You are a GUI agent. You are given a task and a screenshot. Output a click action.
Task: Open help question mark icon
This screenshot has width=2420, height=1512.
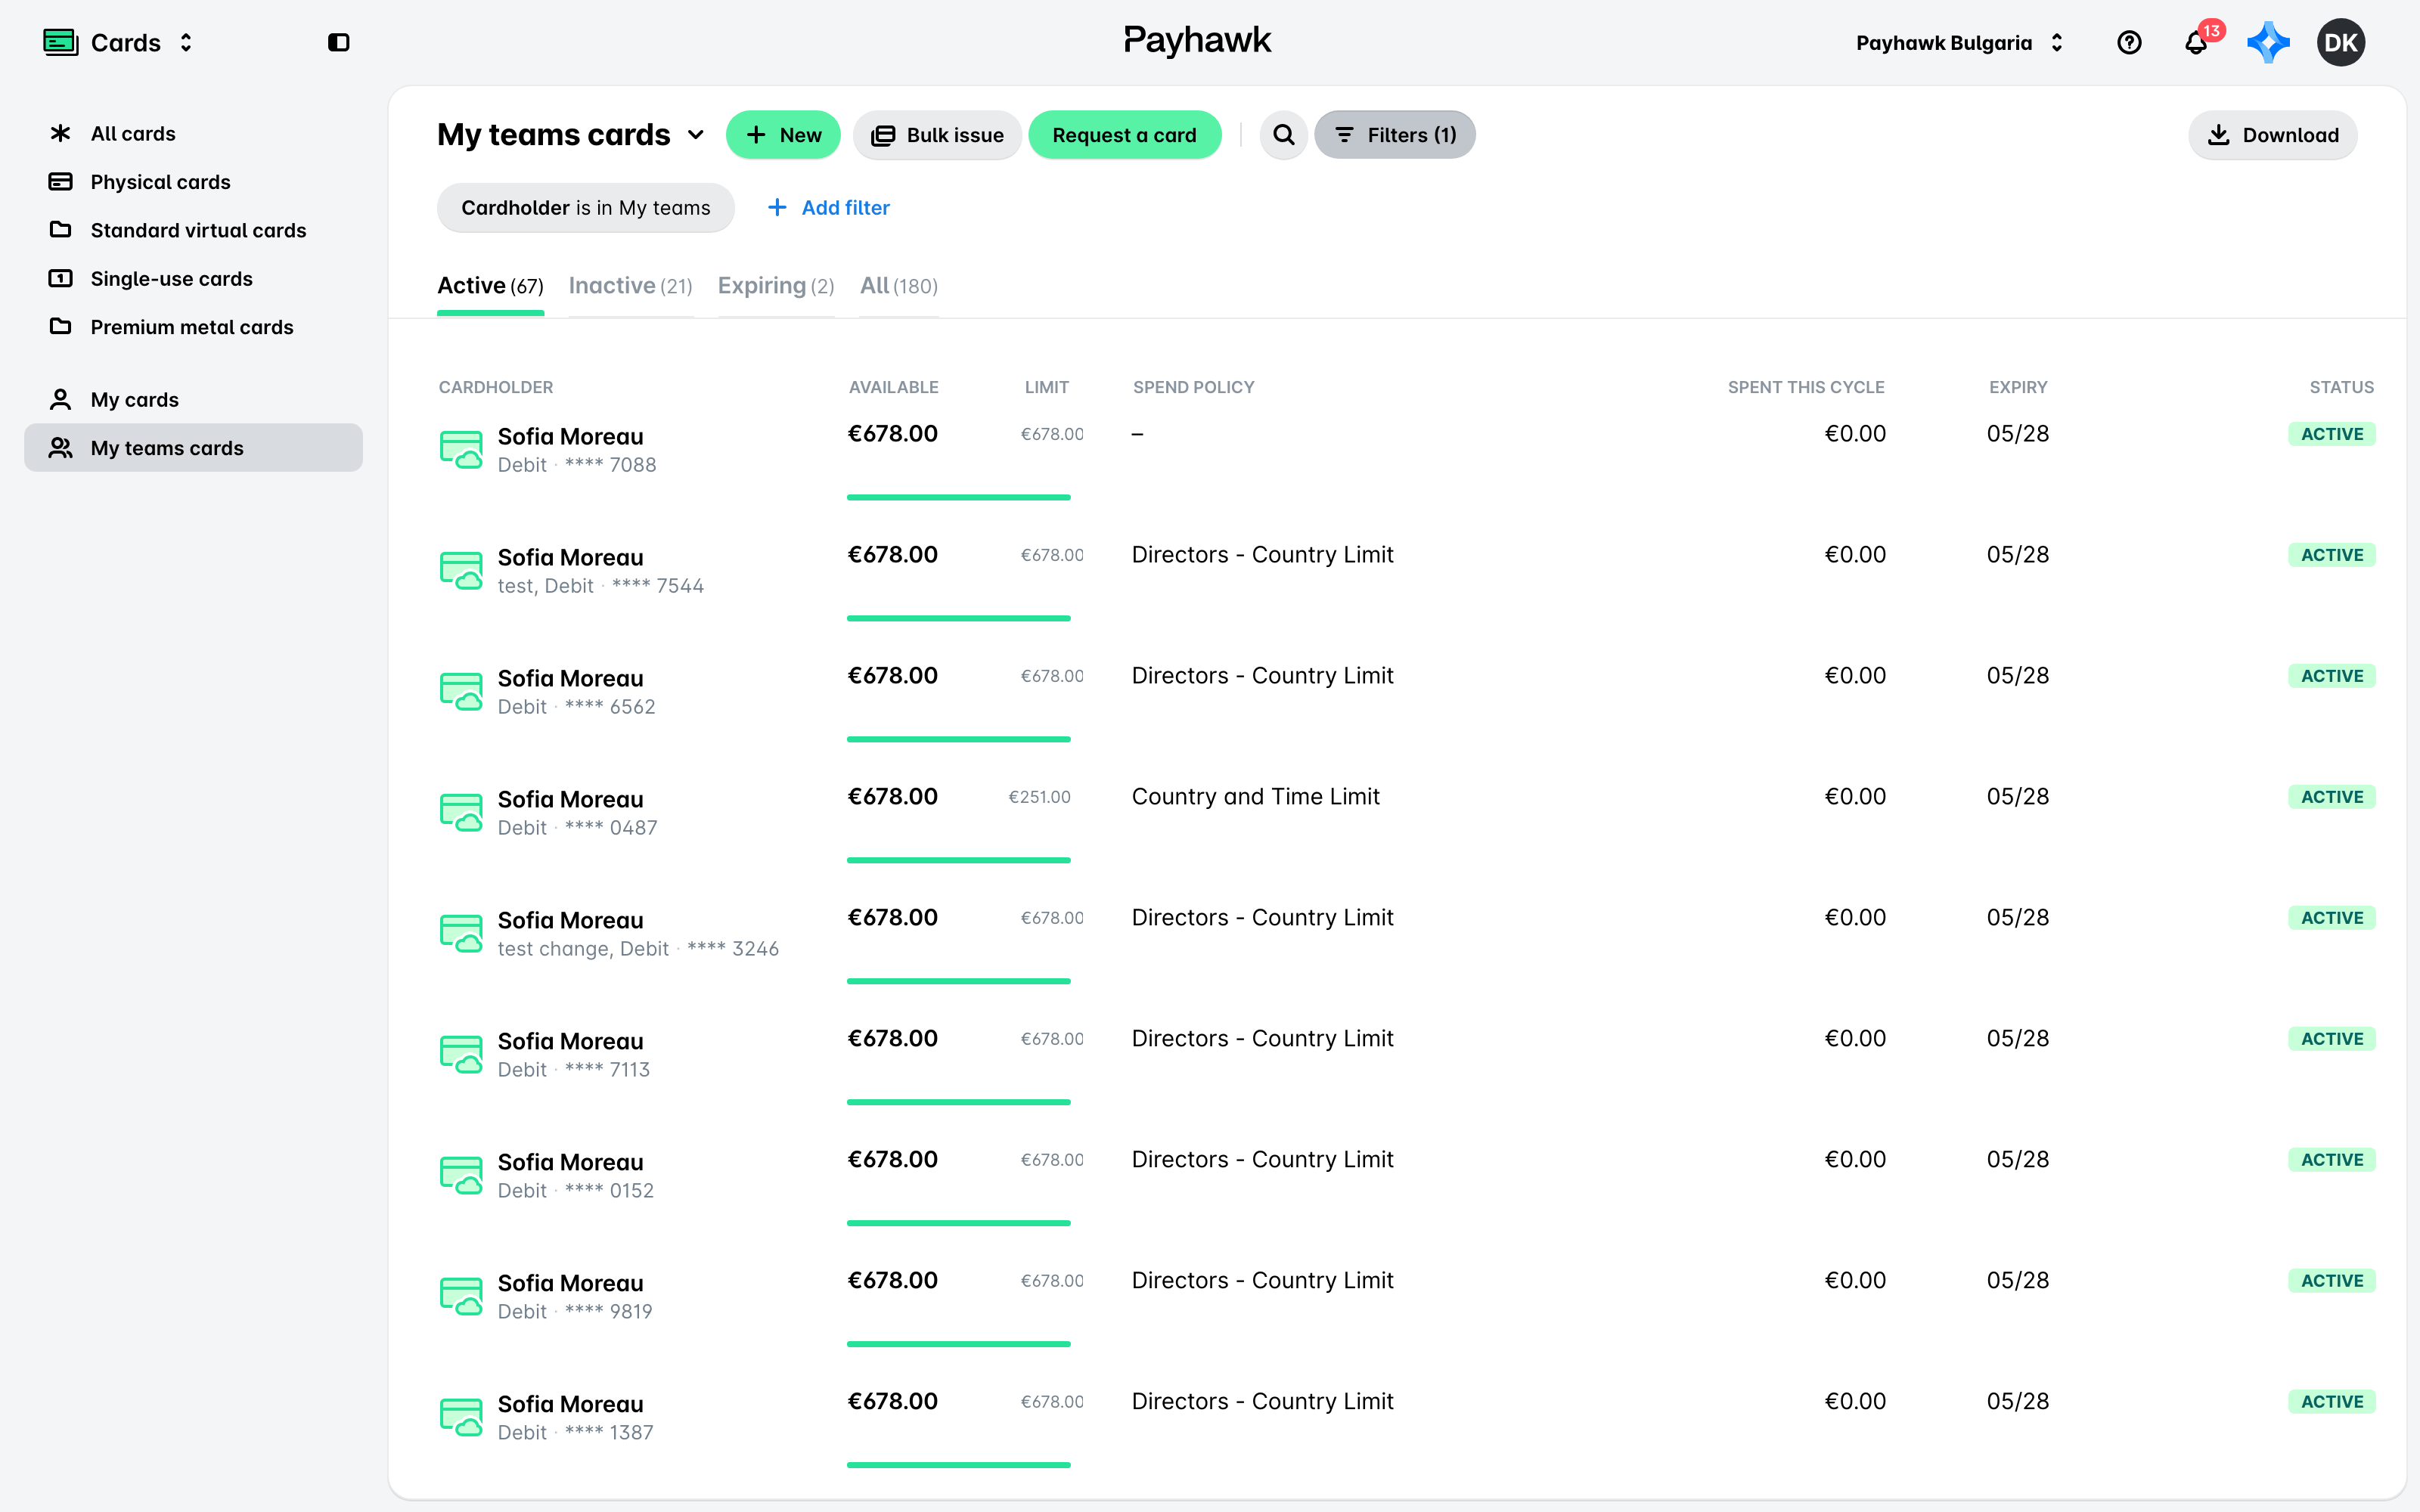[x=2129, y=42]
